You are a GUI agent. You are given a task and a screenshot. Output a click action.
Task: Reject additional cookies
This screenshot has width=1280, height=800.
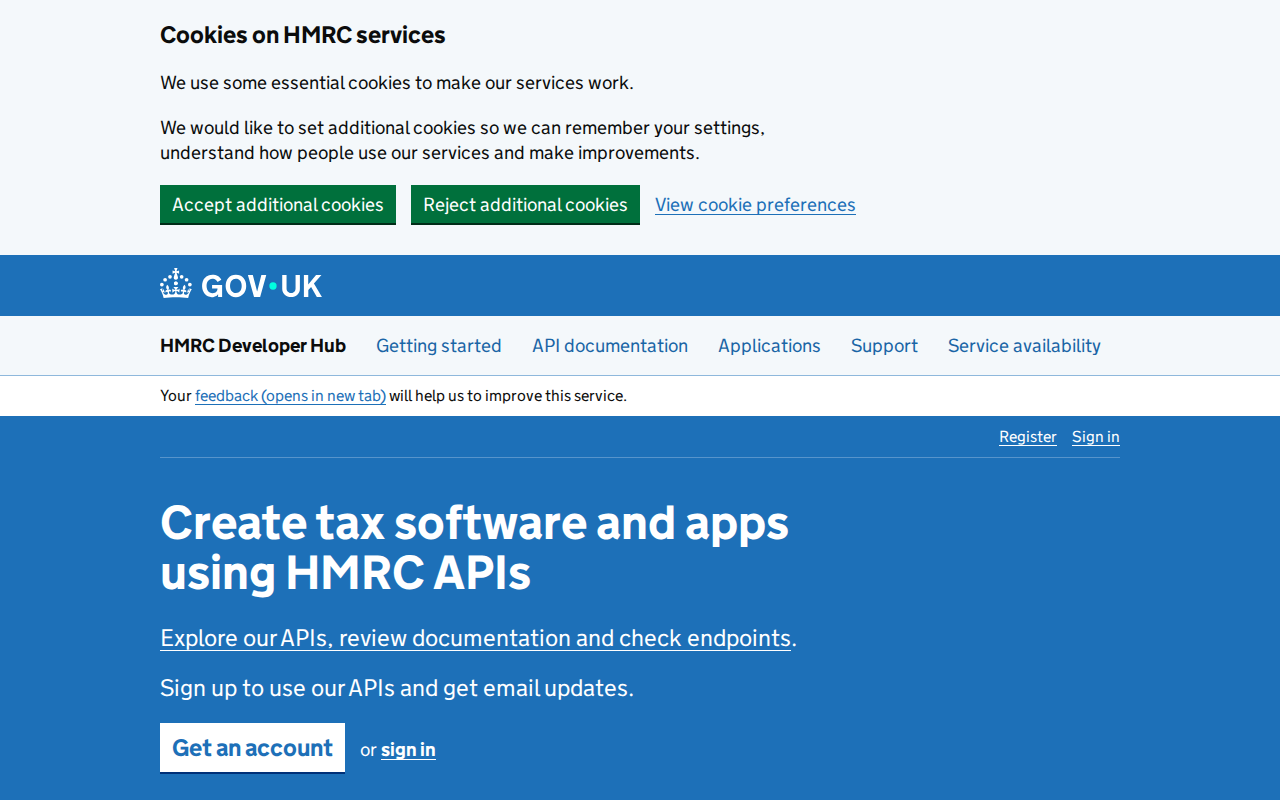(525, 204)
